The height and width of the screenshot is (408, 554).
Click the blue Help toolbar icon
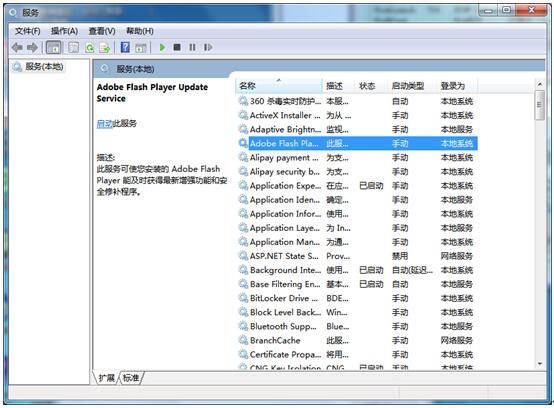[125, 47]
